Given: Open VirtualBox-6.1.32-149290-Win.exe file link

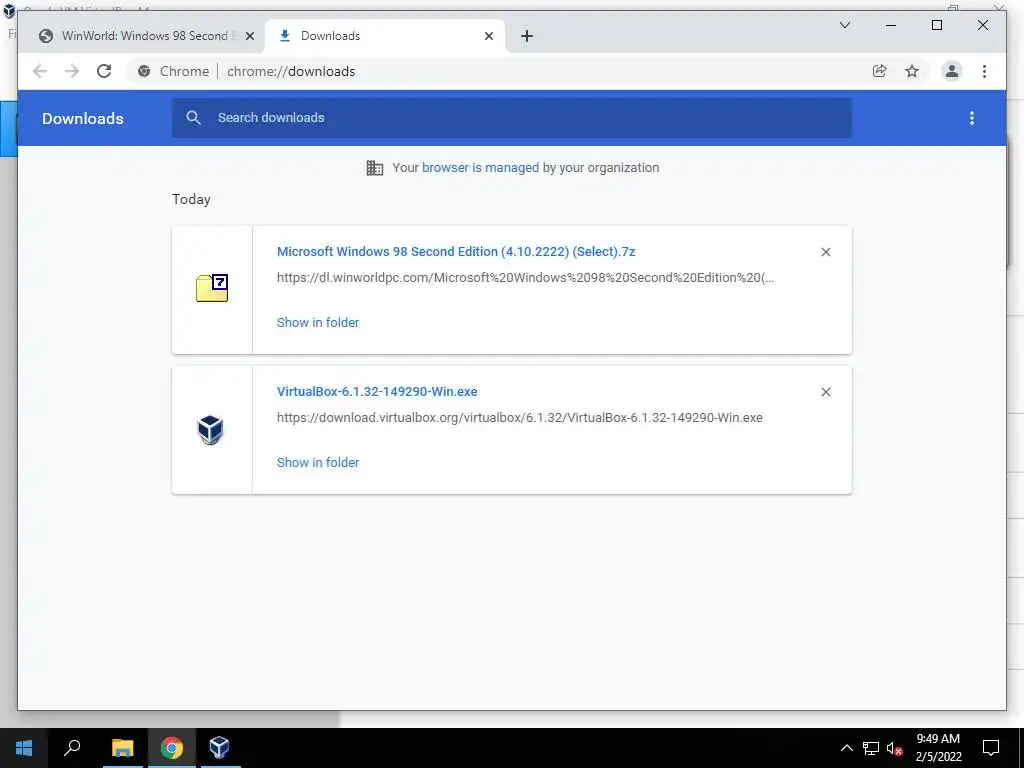Looking at the screenshot, I should pyautogui.click(x=377, y=392).
